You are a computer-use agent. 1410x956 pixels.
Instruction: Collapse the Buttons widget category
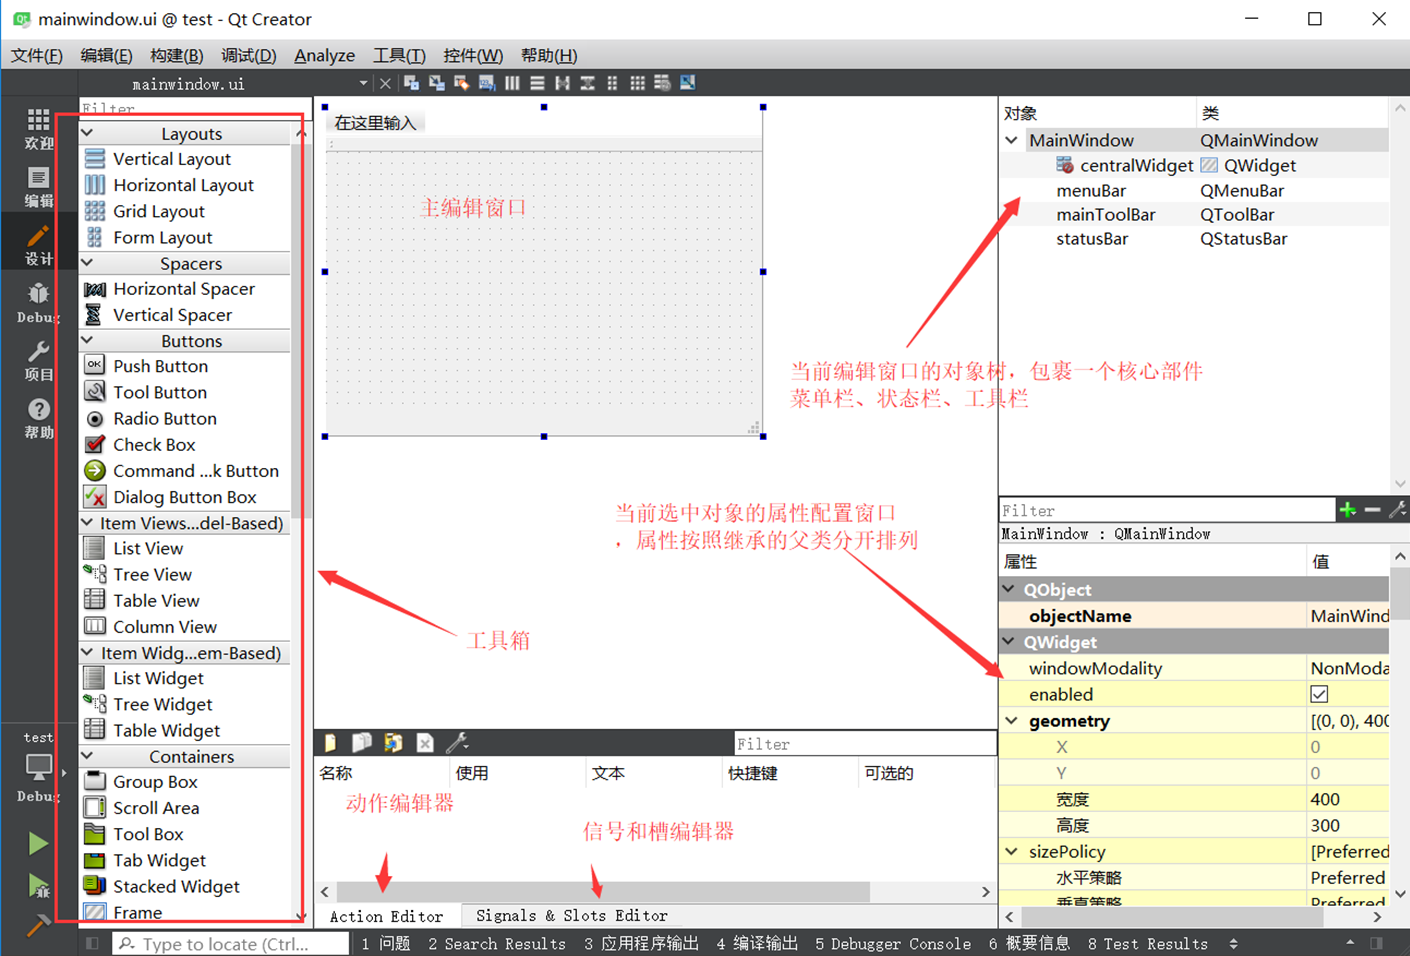coord(88,340)
